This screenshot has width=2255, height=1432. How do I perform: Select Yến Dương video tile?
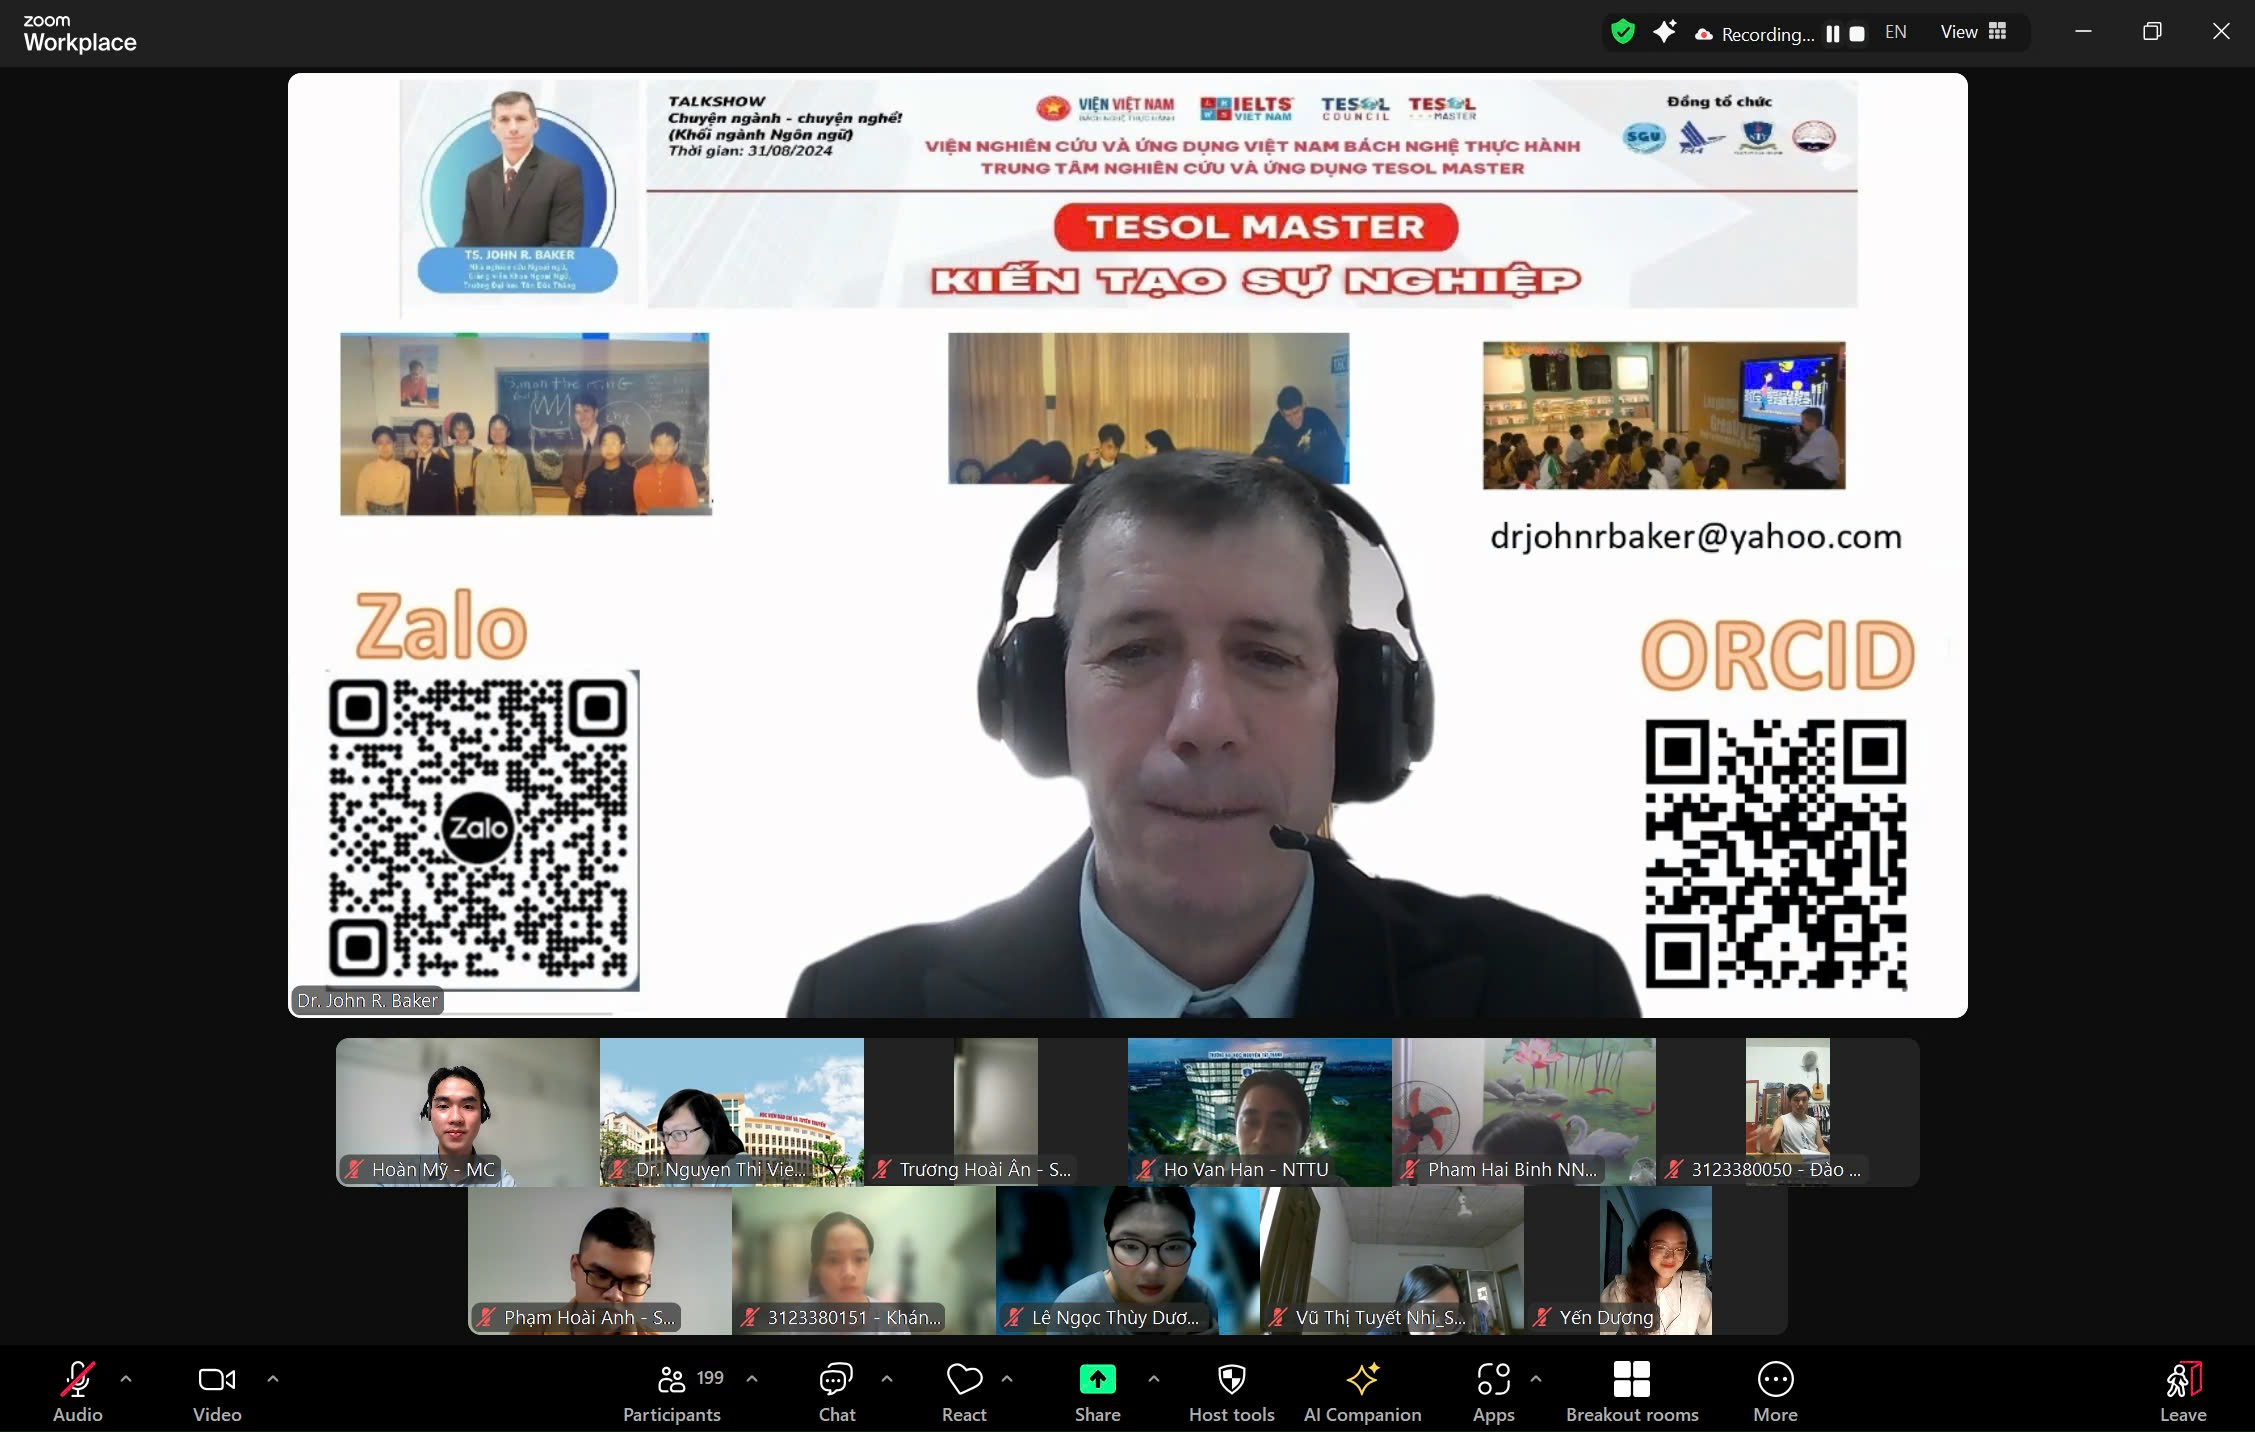point(1656,1261)
